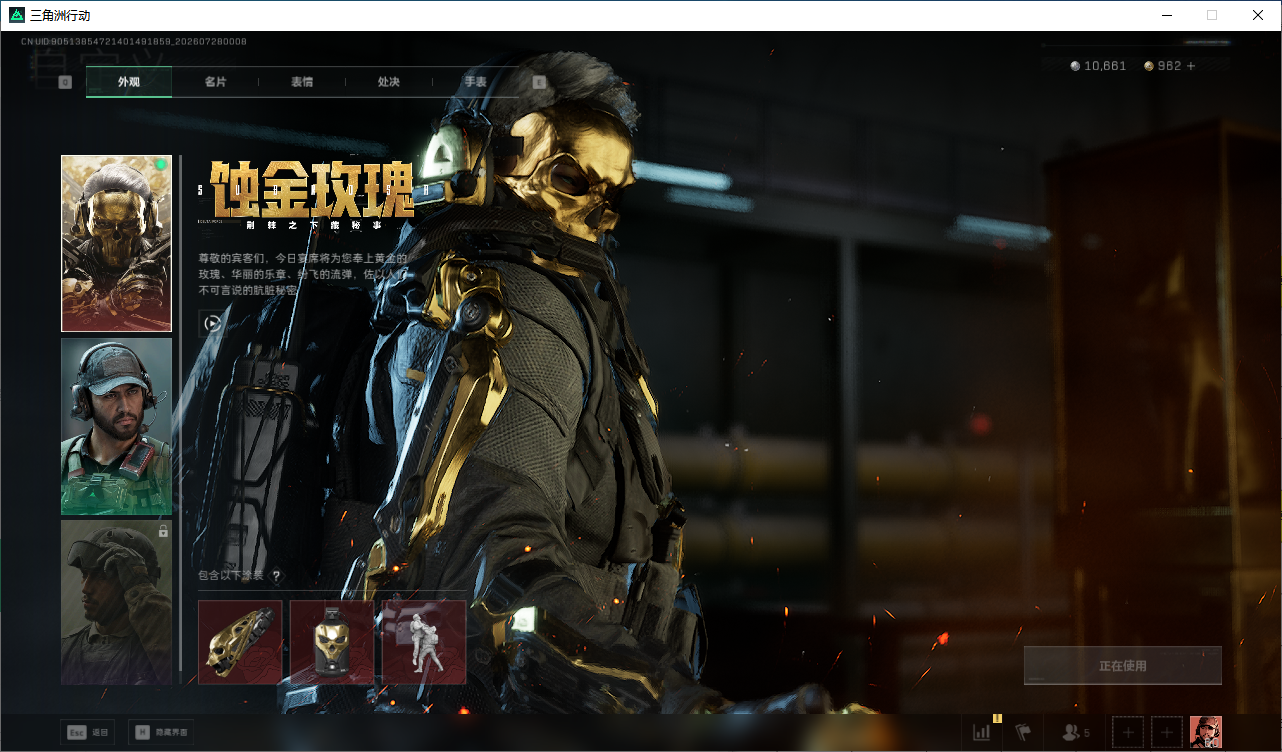The height and width of the screenshot is (752, 1282).
Task: Add premium currency with plus sign
Action: pos(1191,66)
